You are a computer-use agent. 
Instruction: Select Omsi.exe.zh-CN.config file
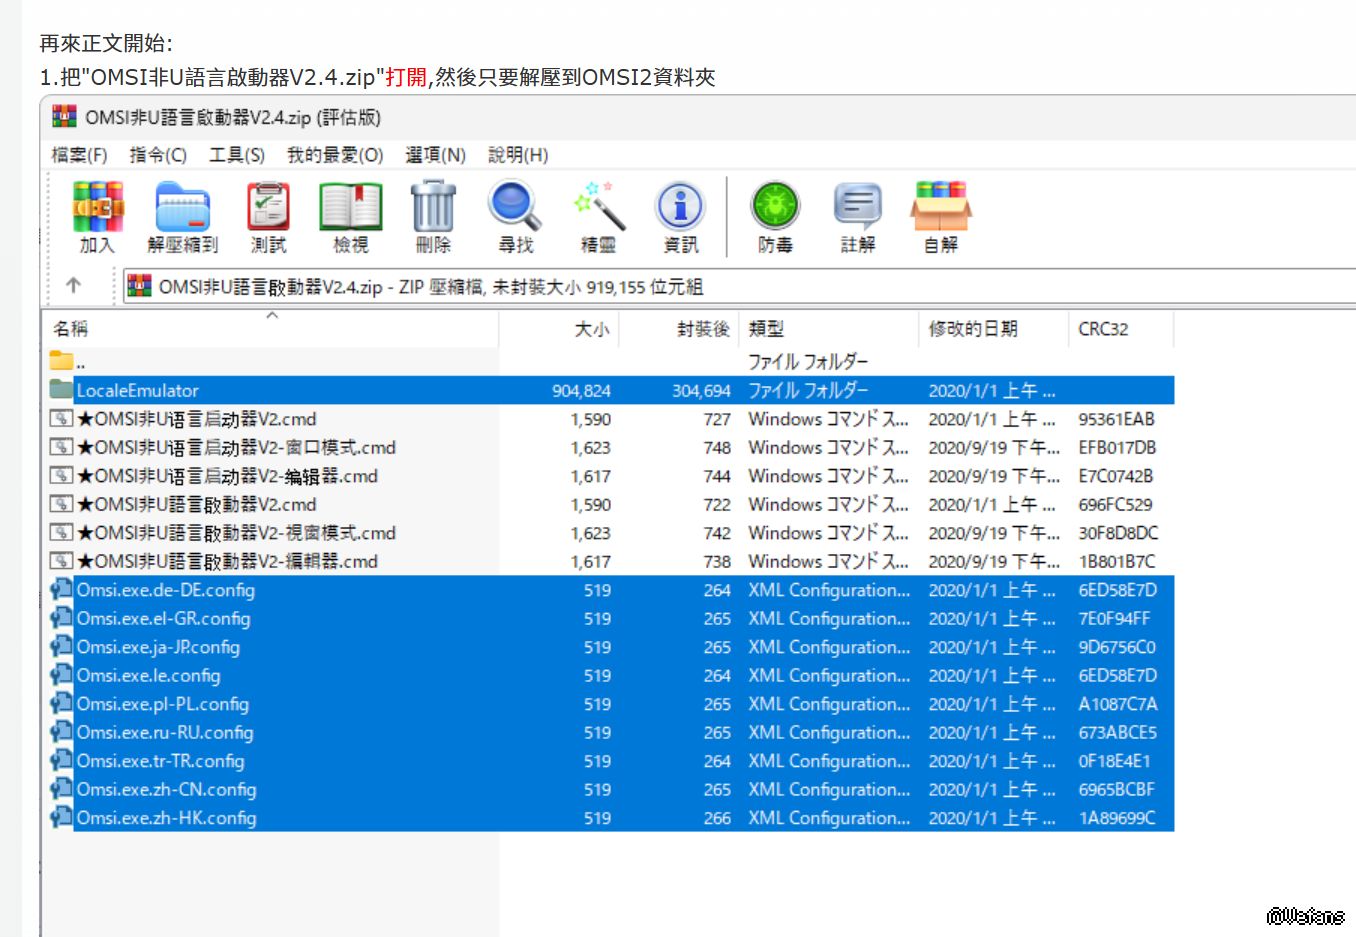tap(166, 790)
